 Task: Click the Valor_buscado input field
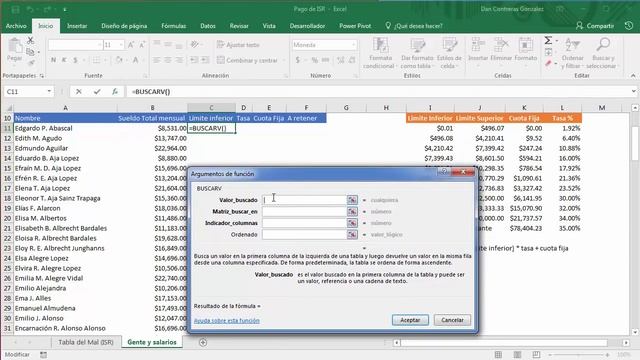[x=304, y=200]
